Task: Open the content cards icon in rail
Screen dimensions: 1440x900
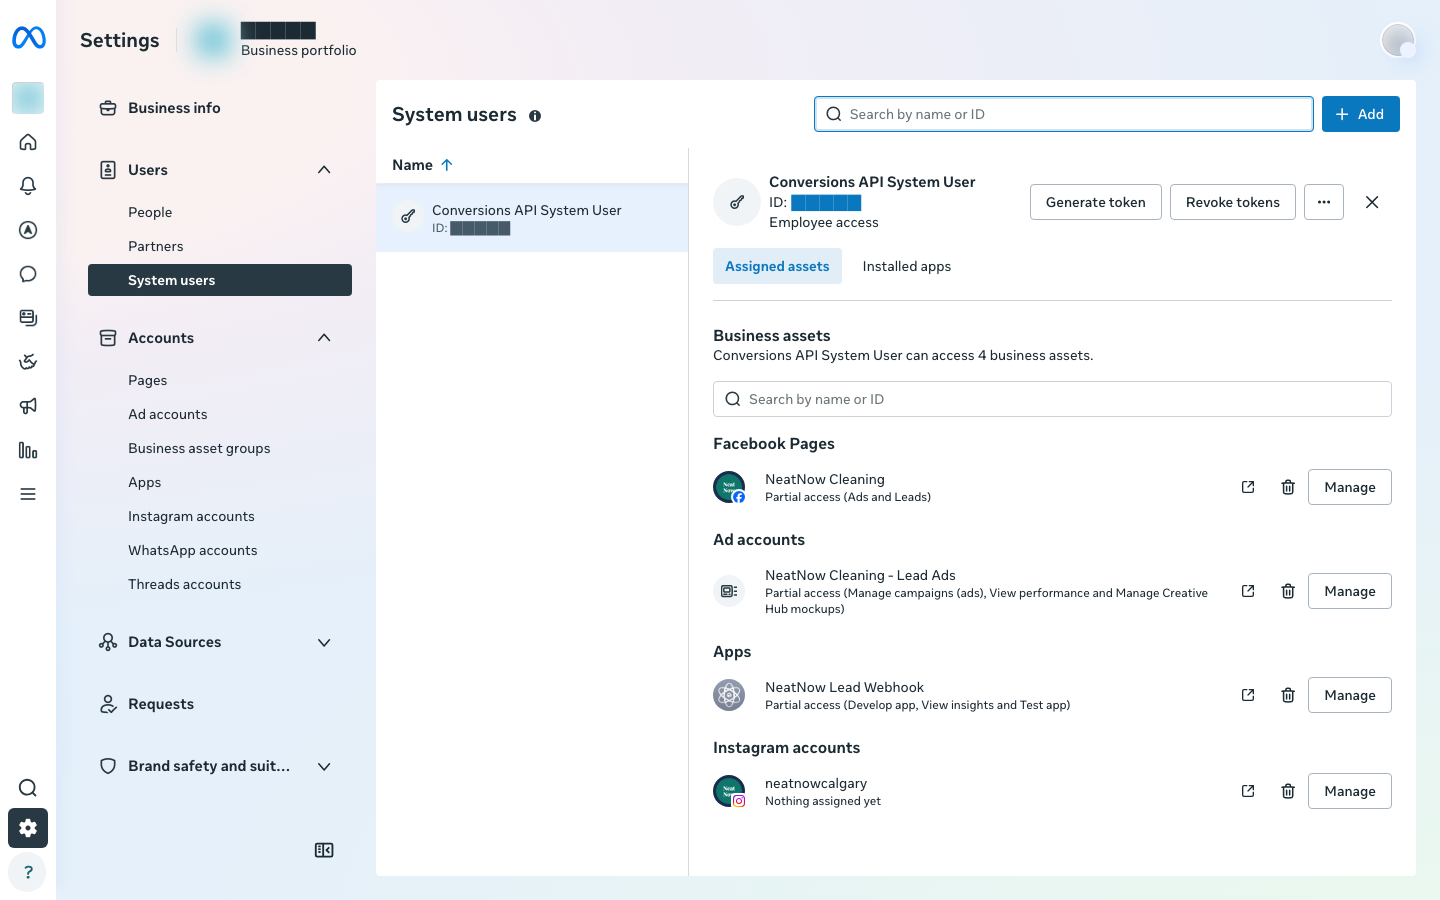Action: click(x=28, y=318)
